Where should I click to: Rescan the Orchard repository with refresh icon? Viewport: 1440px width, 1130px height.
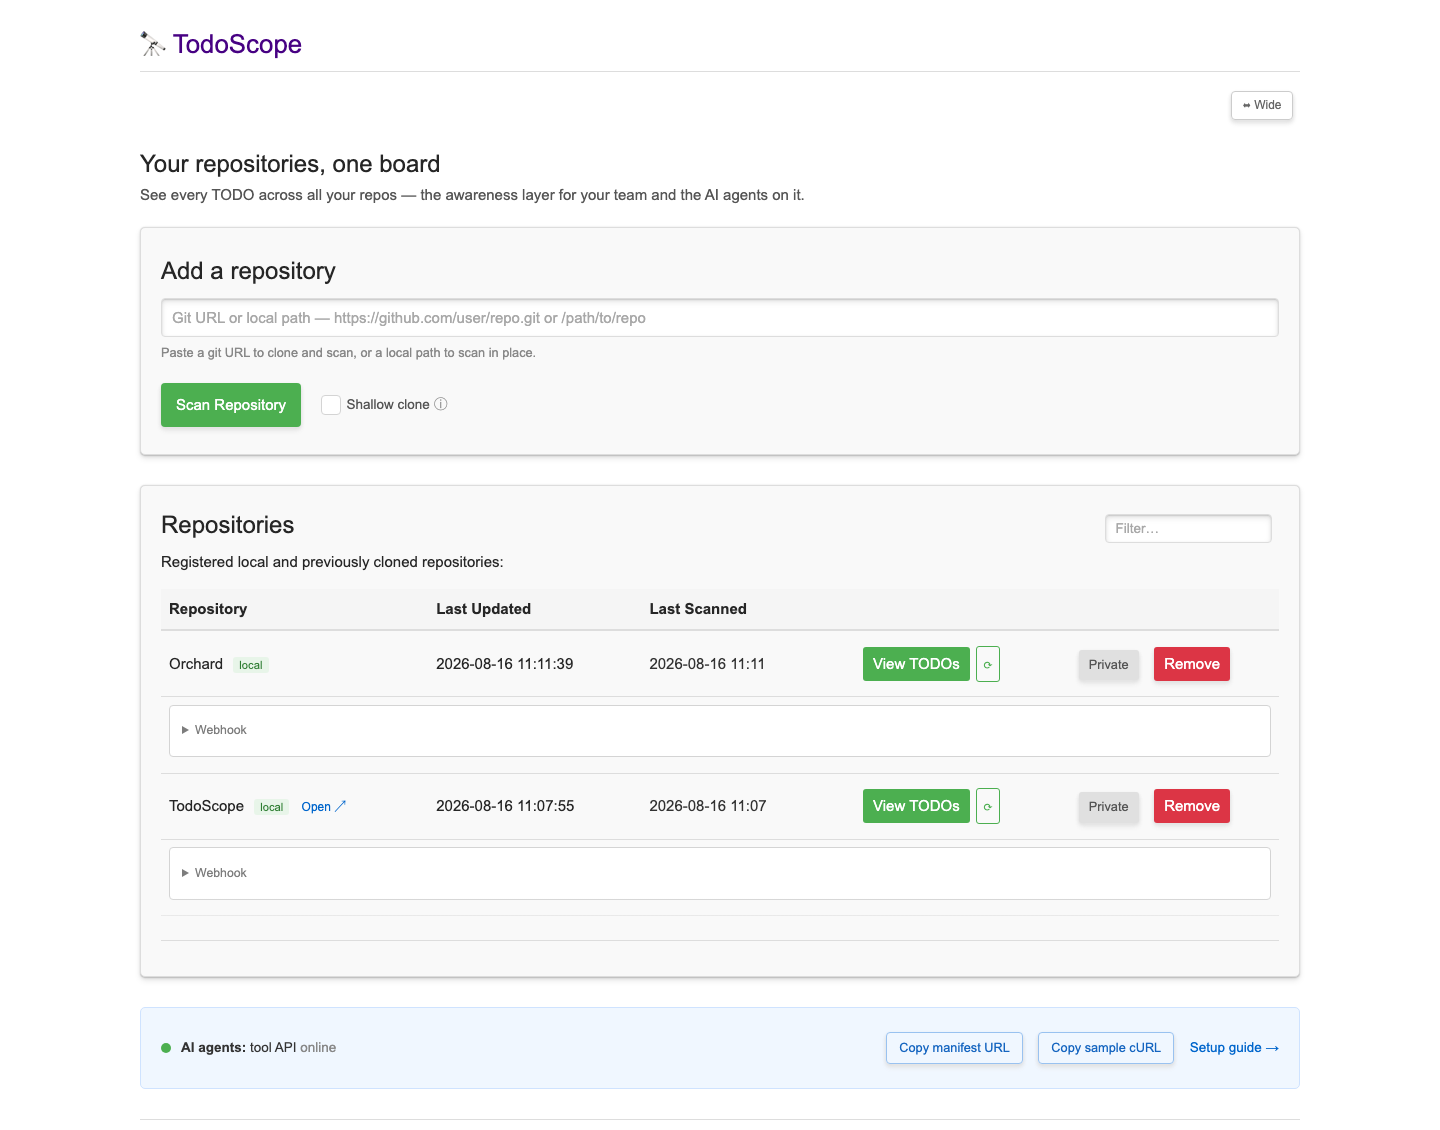(988, 664)
